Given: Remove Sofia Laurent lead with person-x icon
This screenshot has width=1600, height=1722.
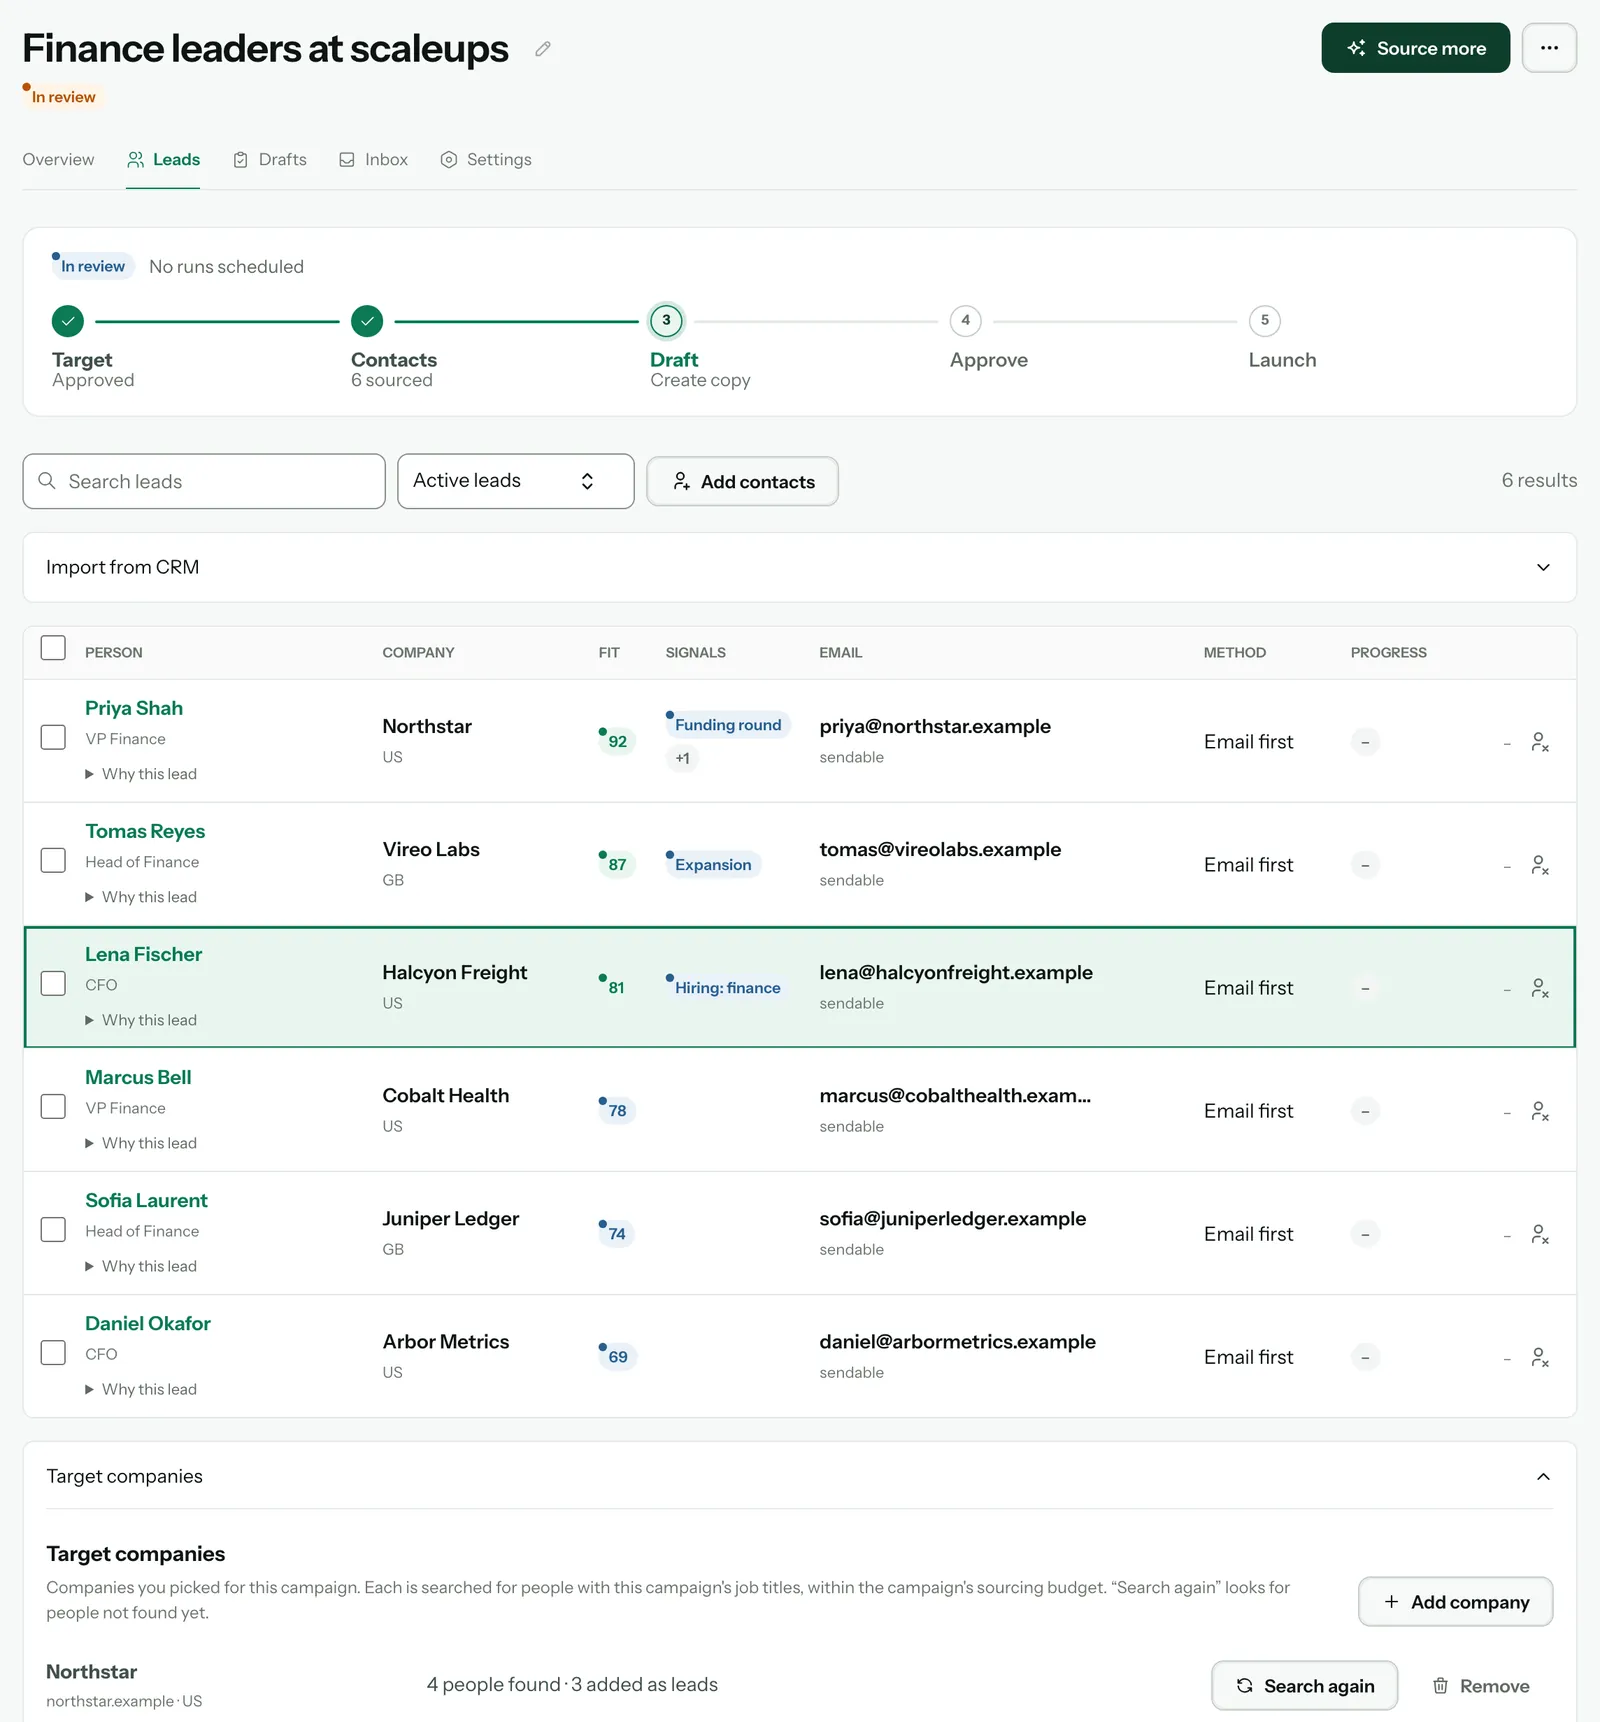Looking at the screenshot, I should point(1540,1234).
